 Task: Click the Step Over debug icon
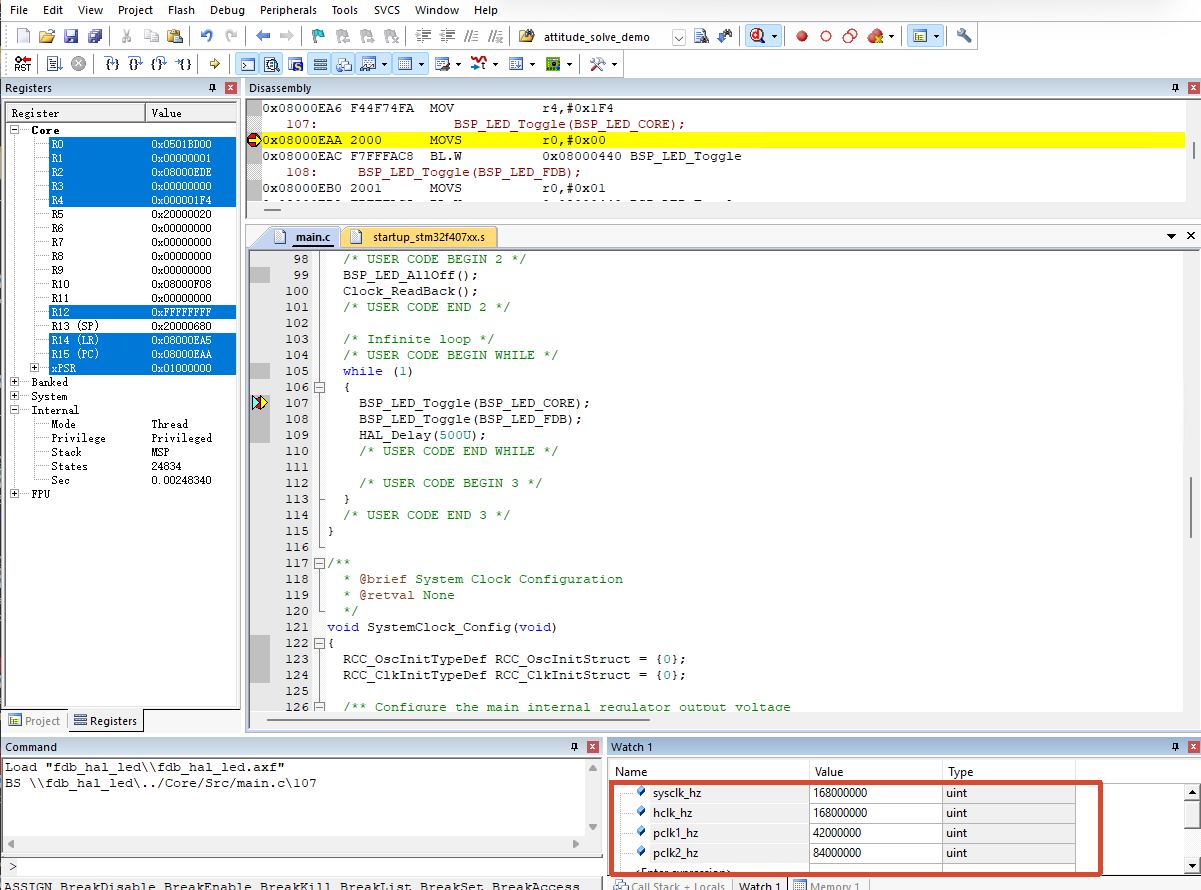pos(136,64)
